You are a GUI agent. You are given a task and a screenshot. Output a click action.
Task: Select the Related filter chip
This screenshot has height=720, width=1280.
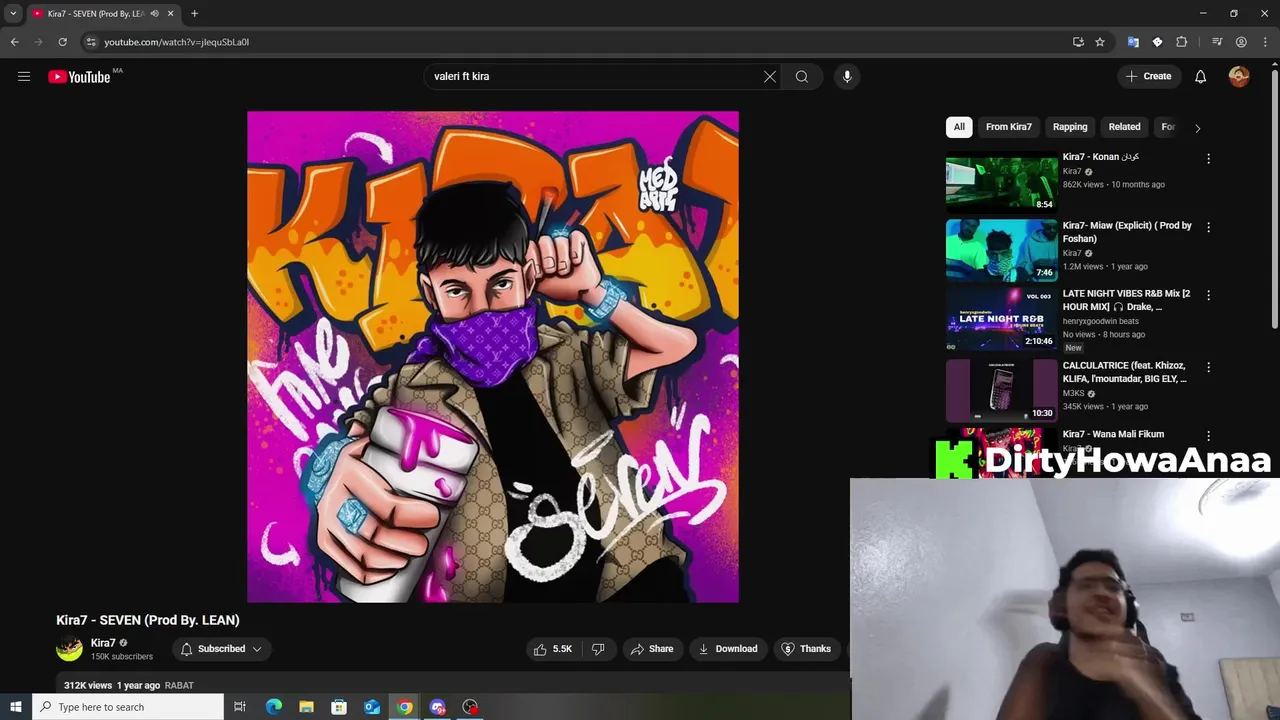click(x=1124, y=127)
